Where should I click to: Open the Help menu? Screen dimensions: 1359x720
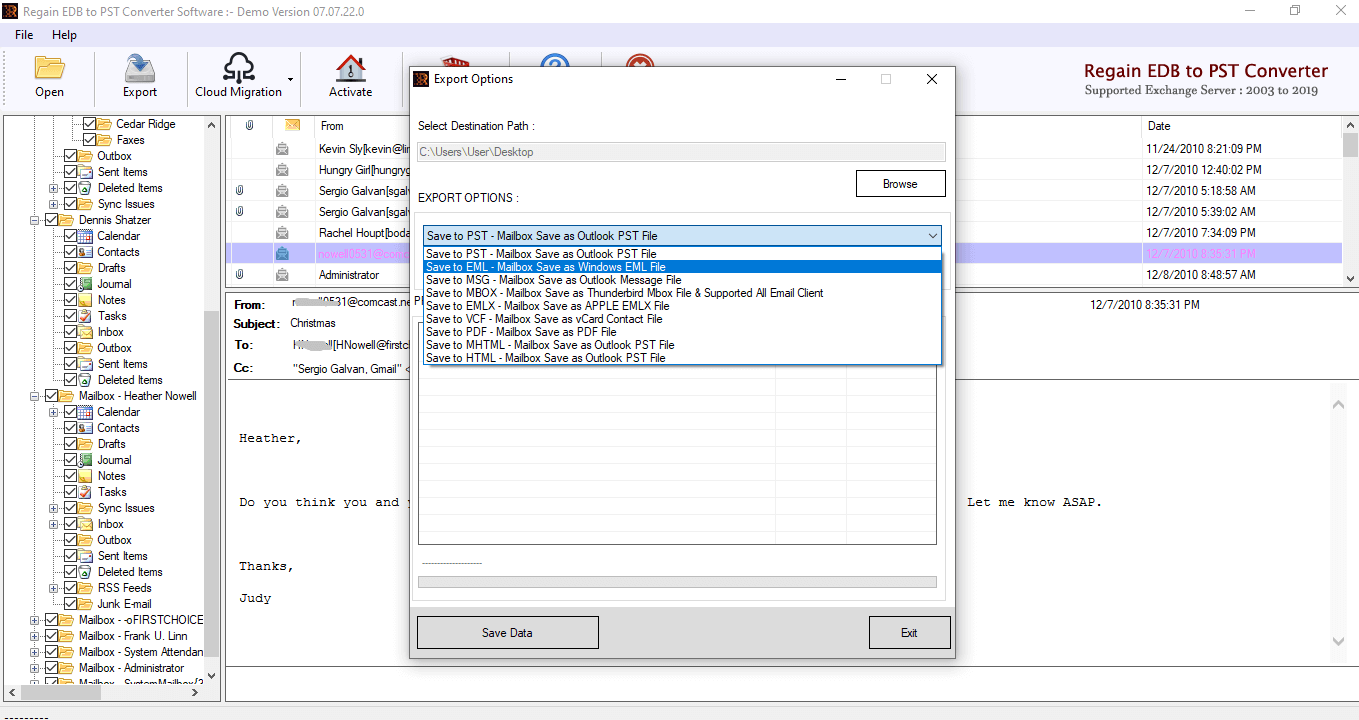click(64, 35)
